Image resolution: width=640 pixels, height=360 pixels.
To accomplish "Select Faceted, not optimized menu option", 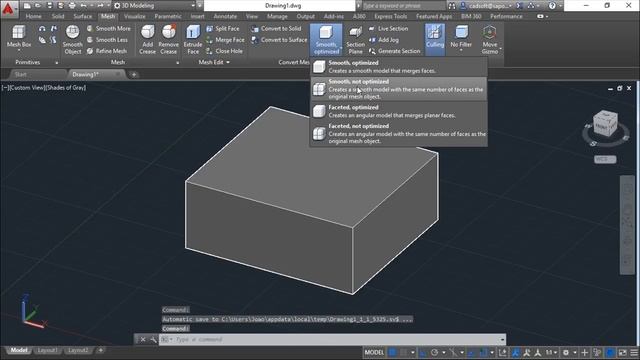I will tap(399, 133).
